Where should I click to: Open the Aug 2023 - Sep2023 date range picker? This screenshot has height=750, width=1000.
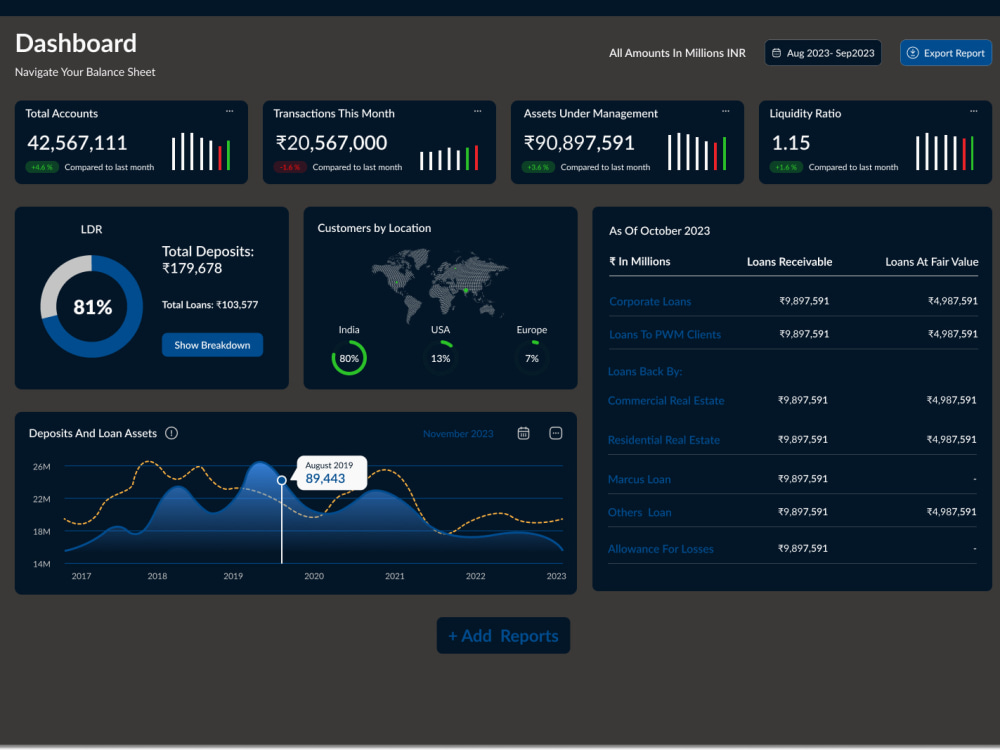coord(823,52)
